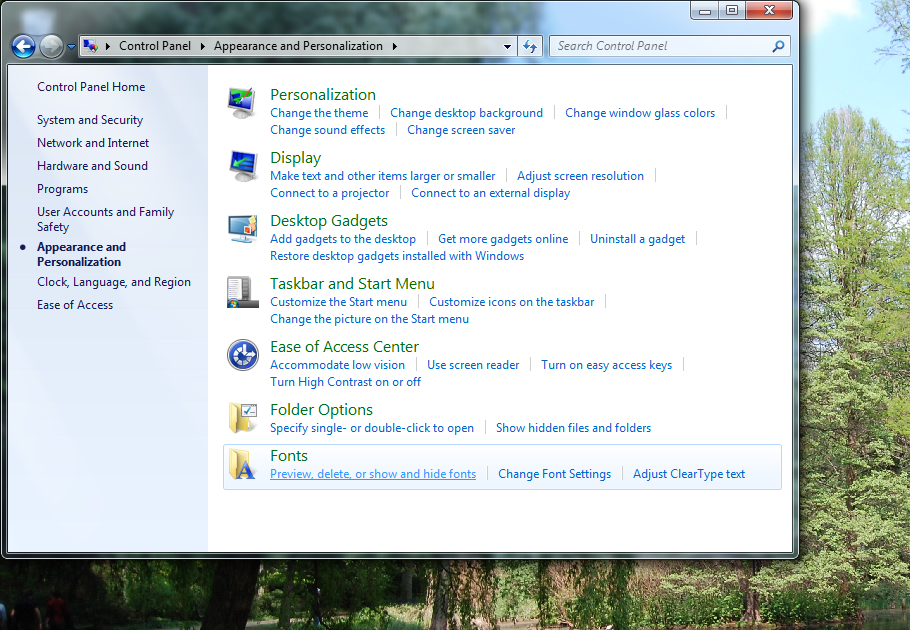Viewport: 910px width, 630px height.
Task: Go back with the blue Back arrow
Action: pos(24,46)
